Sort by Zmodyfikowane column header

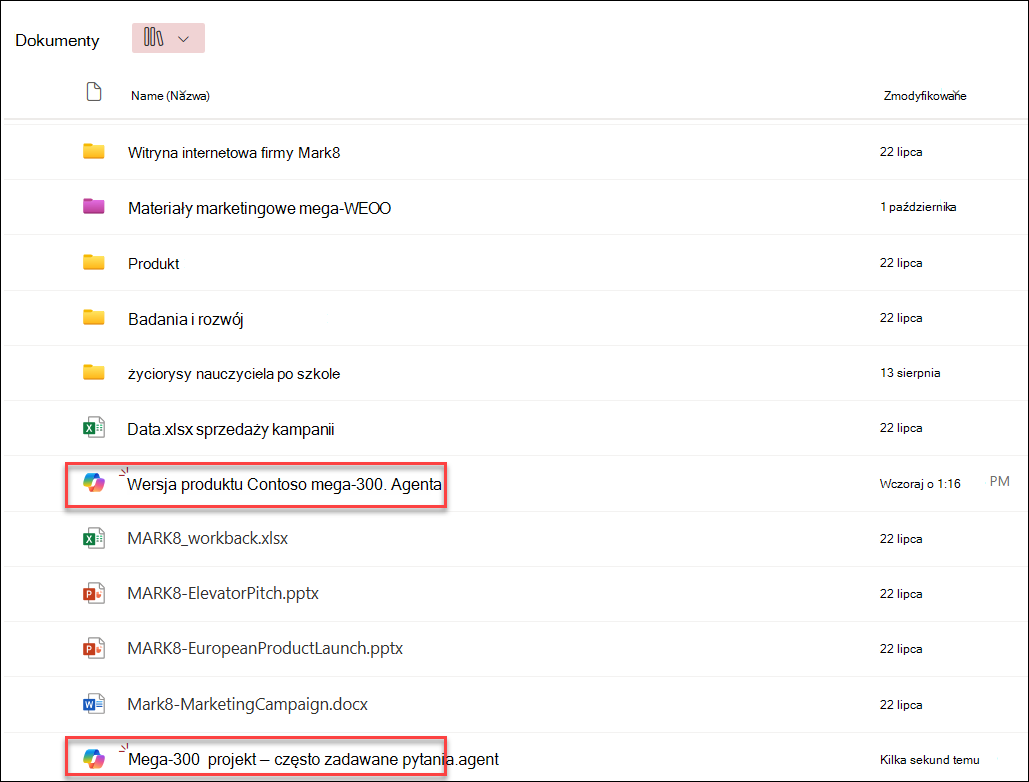(x=925, y=96)
